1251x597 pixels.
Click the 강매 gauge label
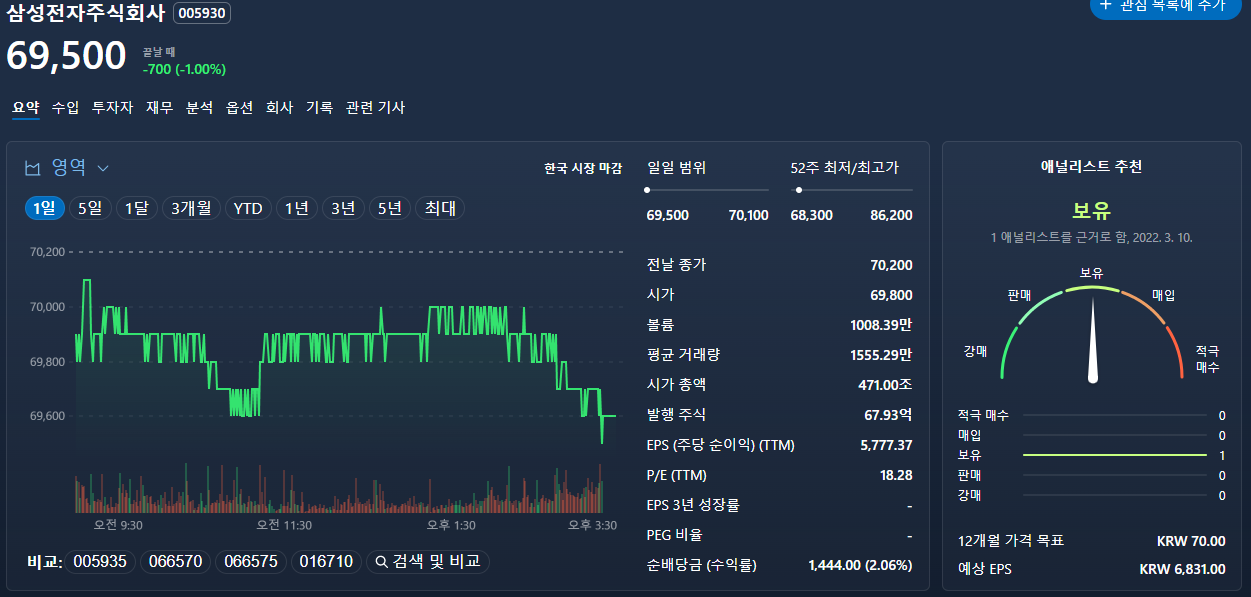(x=975, y=351)
